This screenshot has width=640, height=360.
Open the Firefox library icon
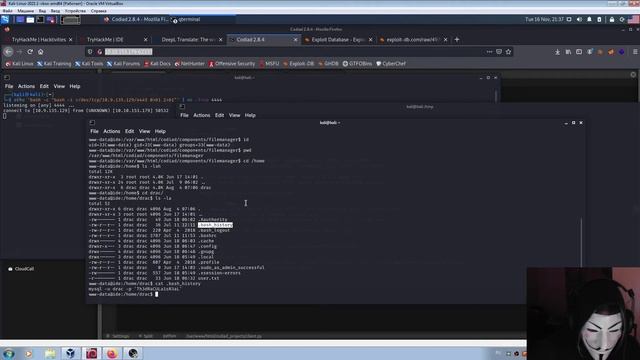tap(568, 52)
